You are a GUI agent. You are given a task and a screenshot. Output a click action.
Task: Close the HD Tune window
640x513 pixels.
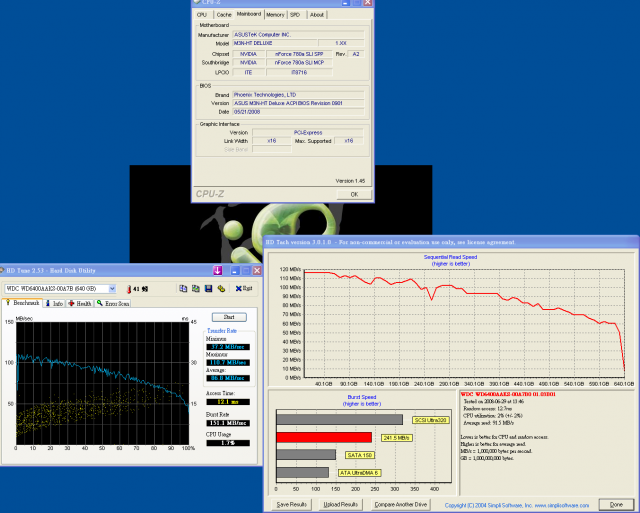[257, 271]
